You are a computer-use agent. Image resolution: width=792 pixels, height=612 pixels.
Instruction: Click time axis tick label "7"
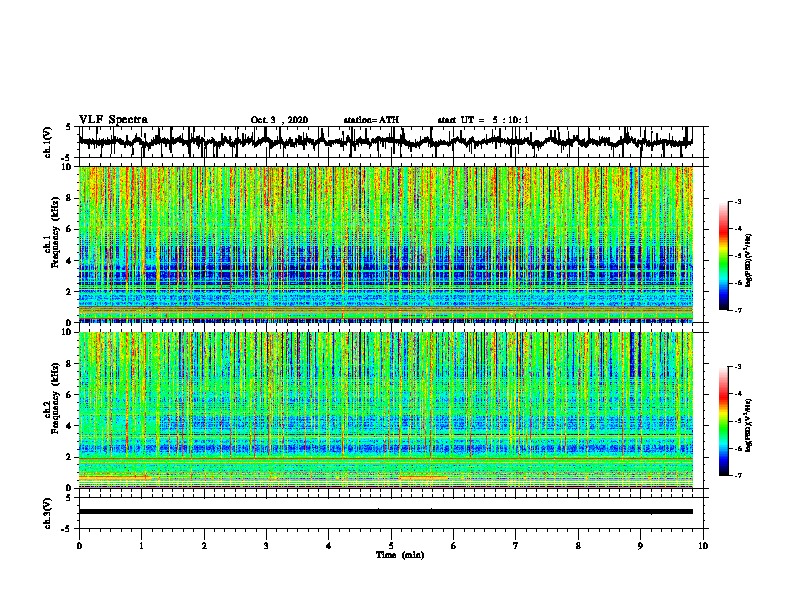[x=516, y=546]
